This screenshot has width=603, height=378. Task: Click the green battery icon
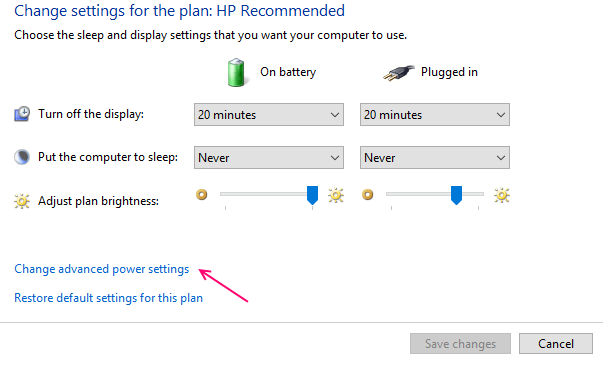click(236, 72)
